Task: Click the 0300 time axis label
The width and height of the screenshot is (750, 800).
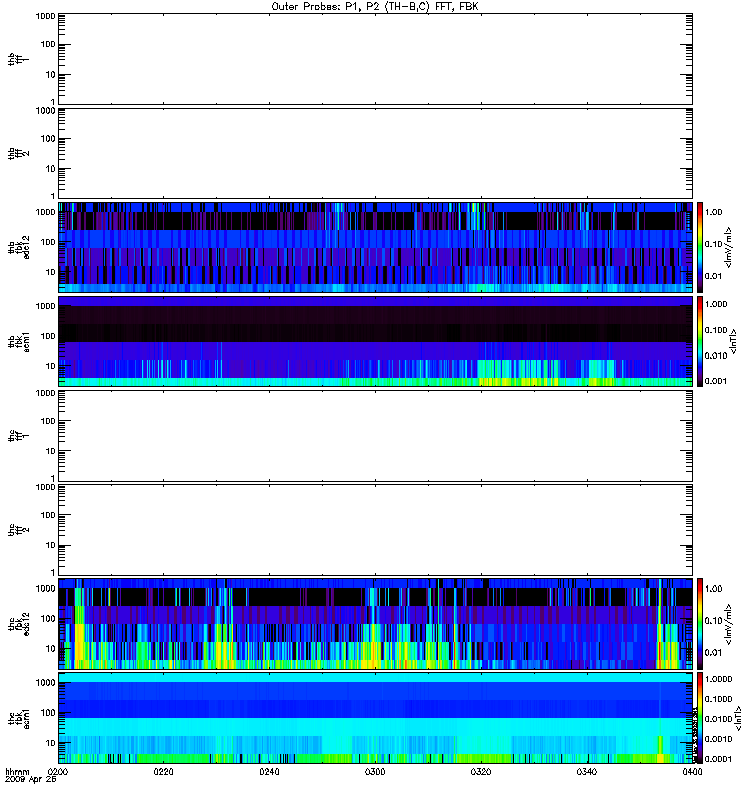Action: 375,772
